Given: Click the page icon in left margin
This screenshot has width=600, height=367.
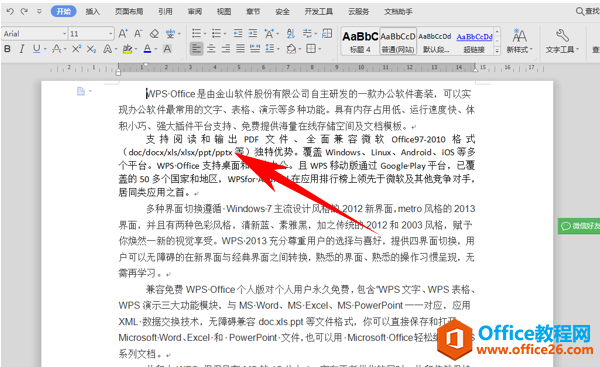Looking at the screenshot, I should pyautogui.click(x=81, y=91).
